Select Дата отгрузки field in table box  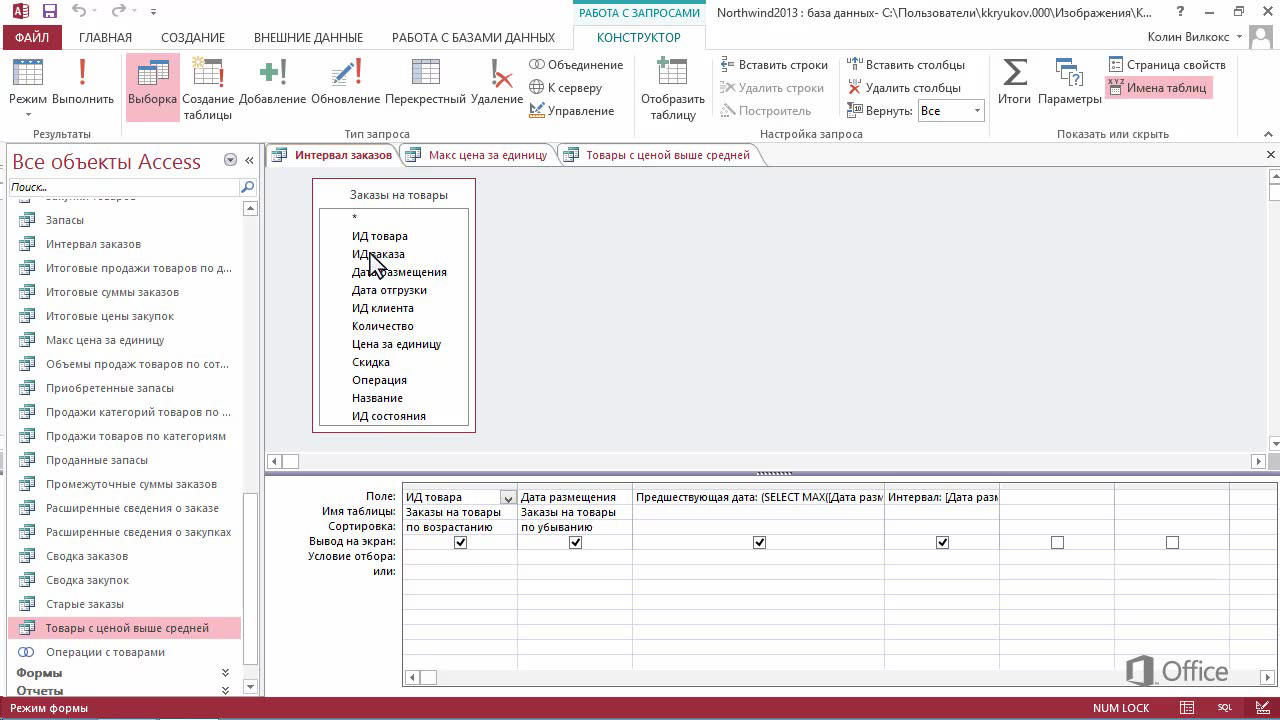point(389,290)
